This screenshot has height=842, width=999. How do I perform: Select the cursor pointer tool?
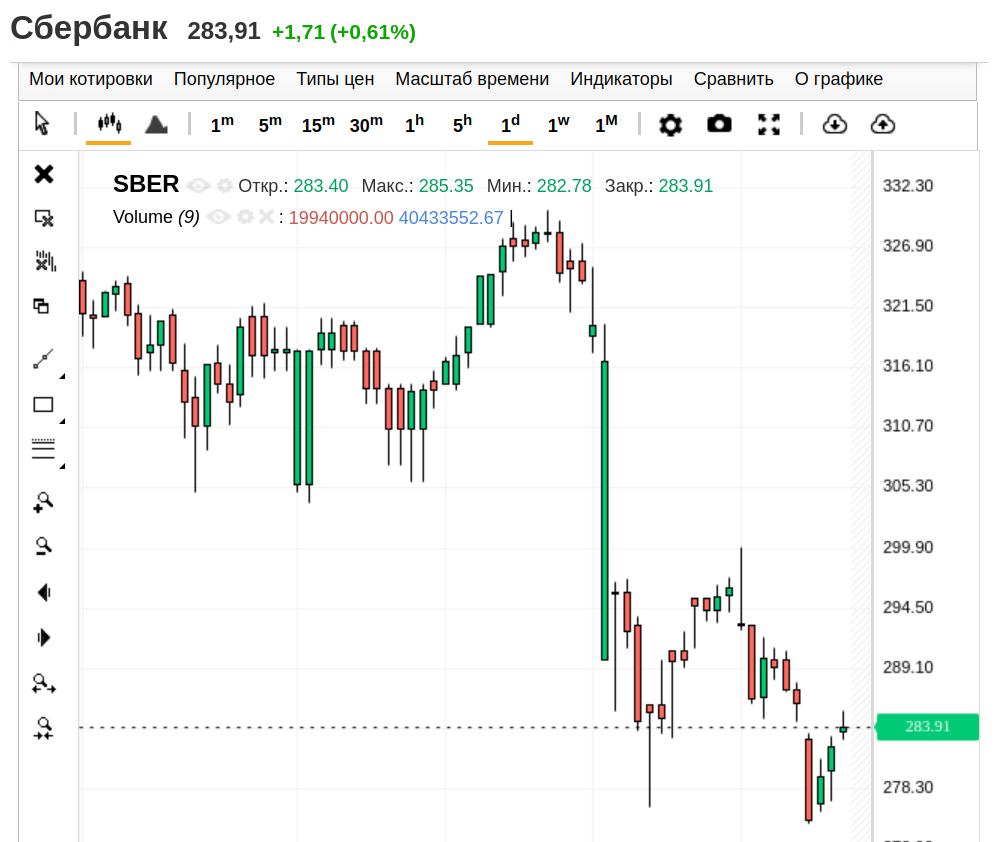pyautogui.click(x=42, y=123)
